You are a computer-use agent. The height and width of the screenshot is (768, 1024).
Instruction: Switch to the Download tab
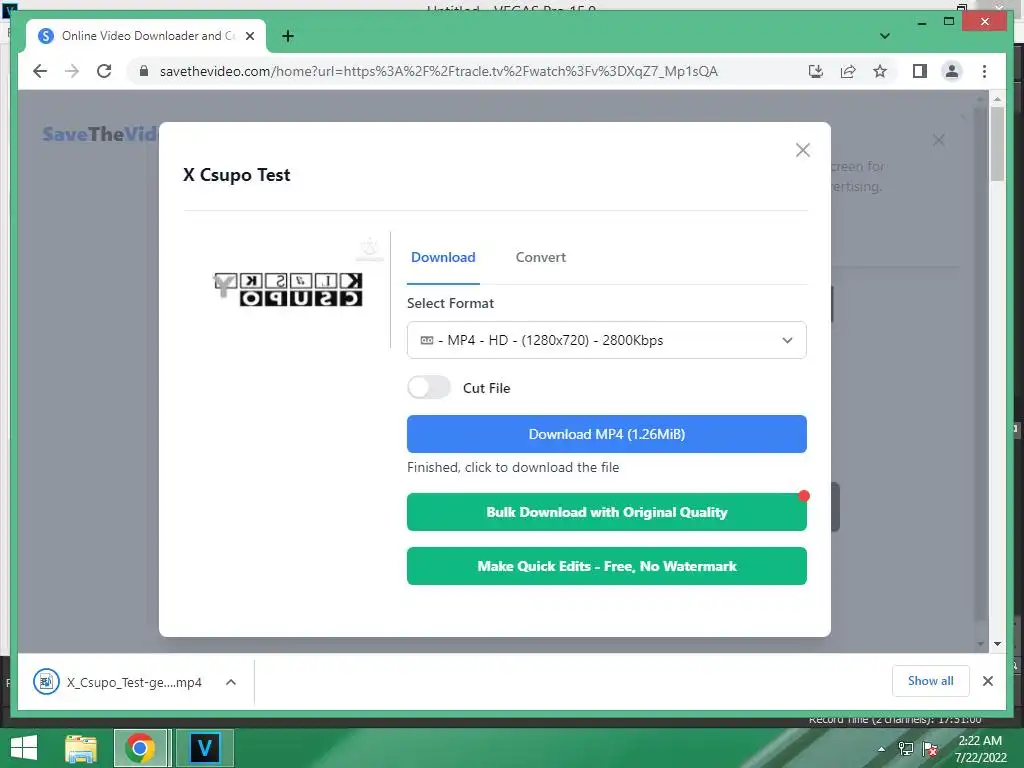click(x=443, y=257)
